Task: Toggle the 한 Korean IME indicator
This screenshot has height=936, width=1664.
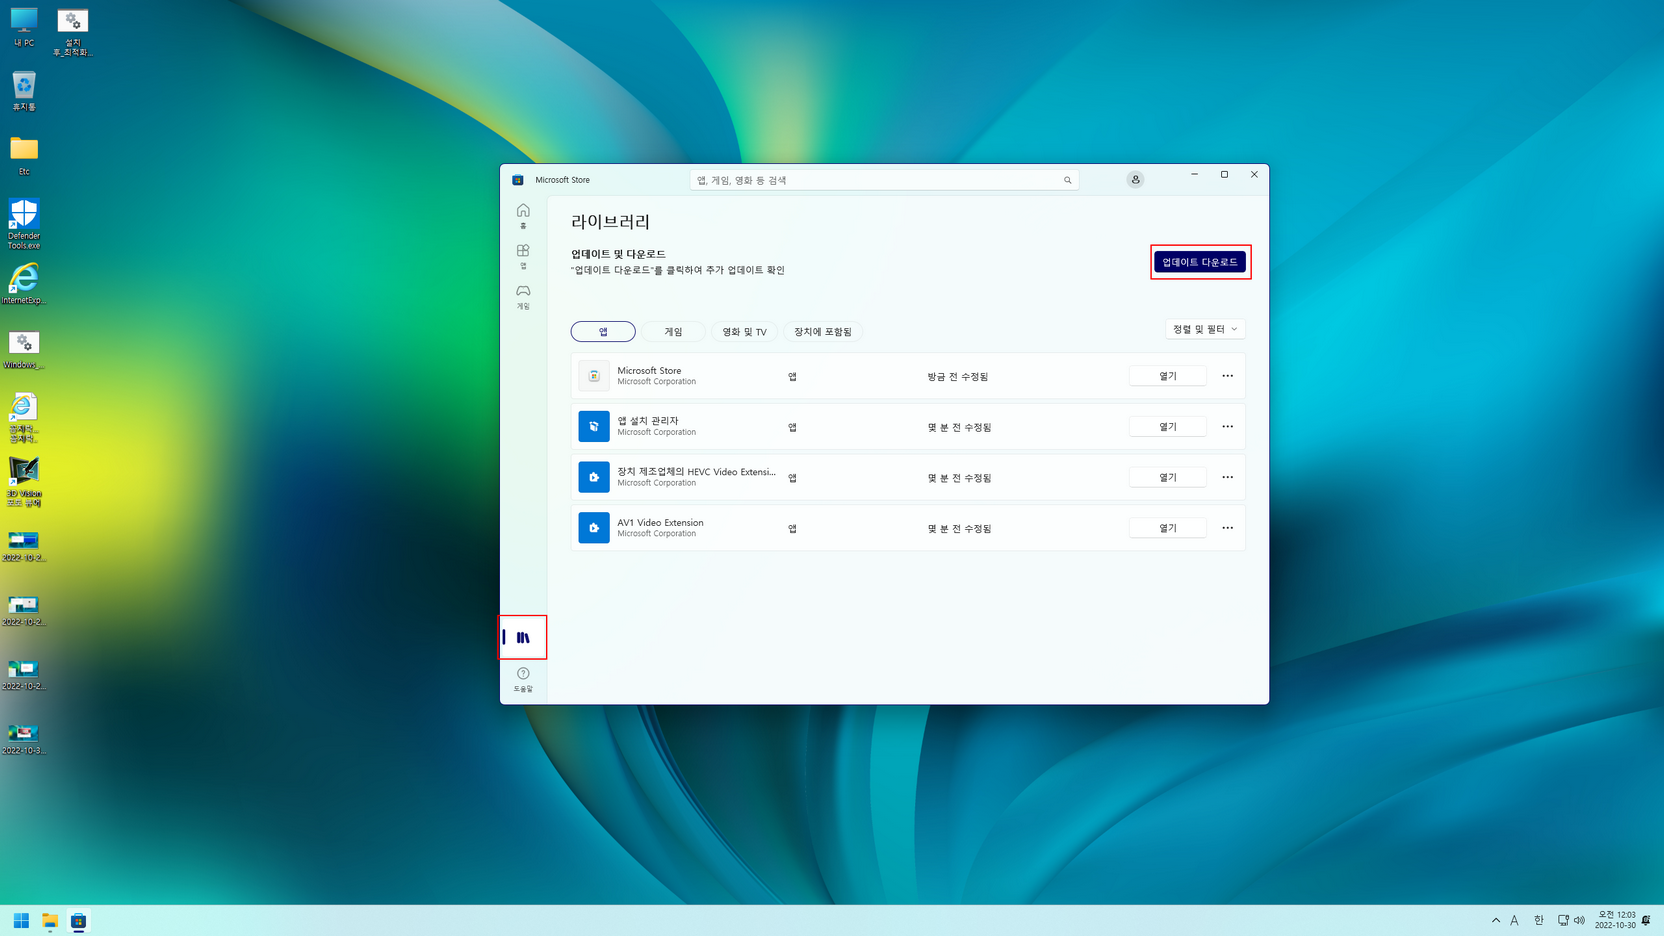Action: coord(1539,921)
